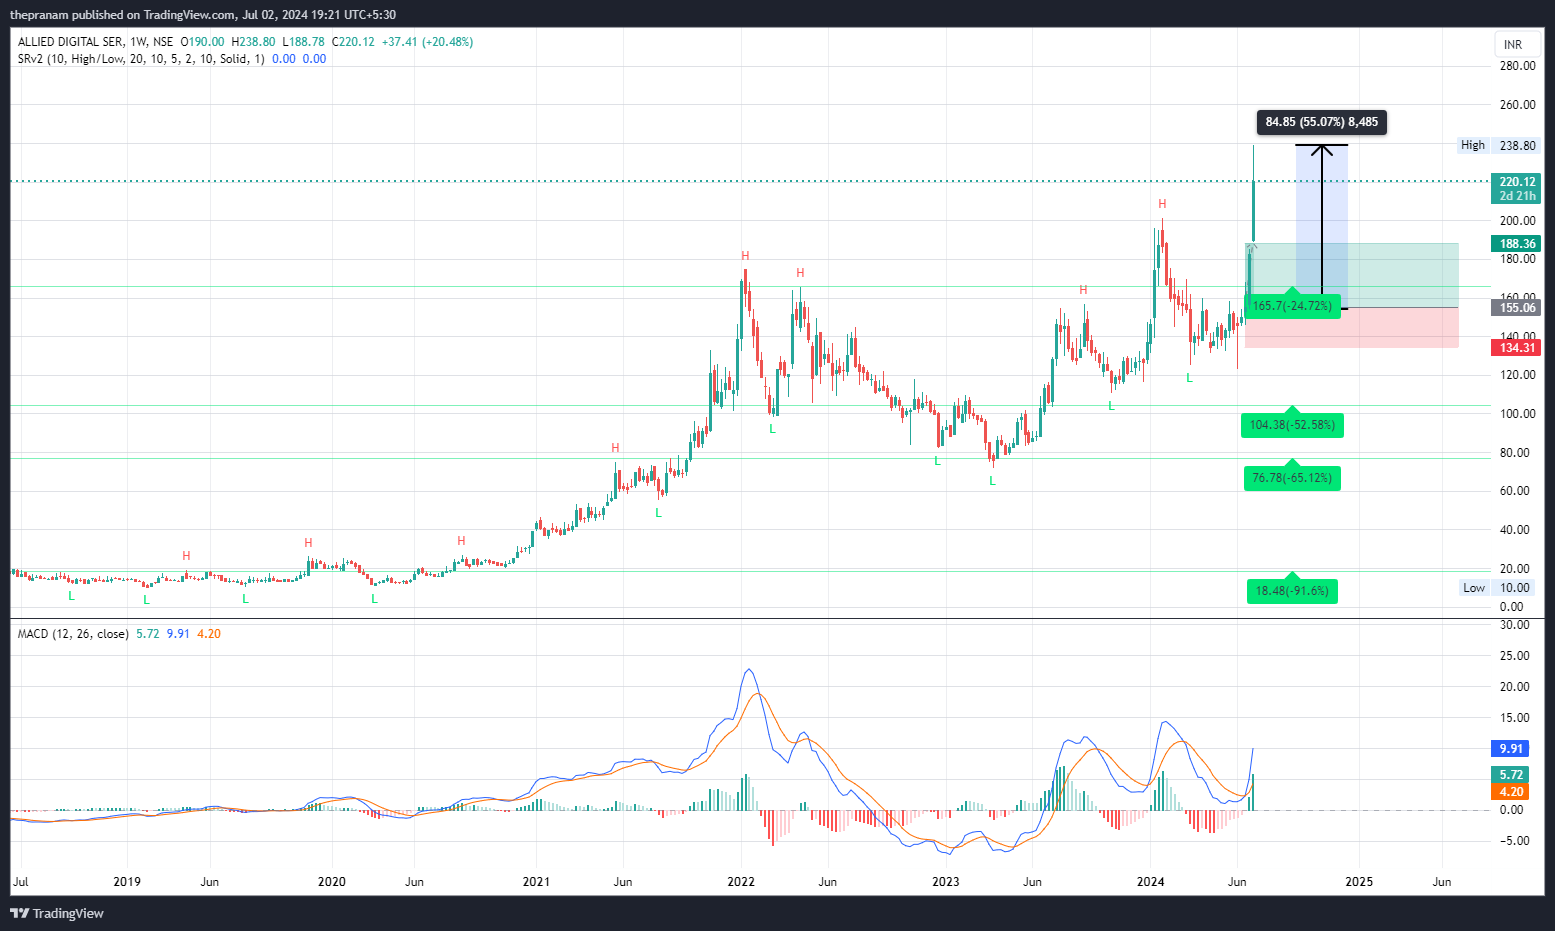The height and width of the screenshot is (931, 1555).
Task: Click the red 134.31 stop price tag
Action: tap(1517, 348)
